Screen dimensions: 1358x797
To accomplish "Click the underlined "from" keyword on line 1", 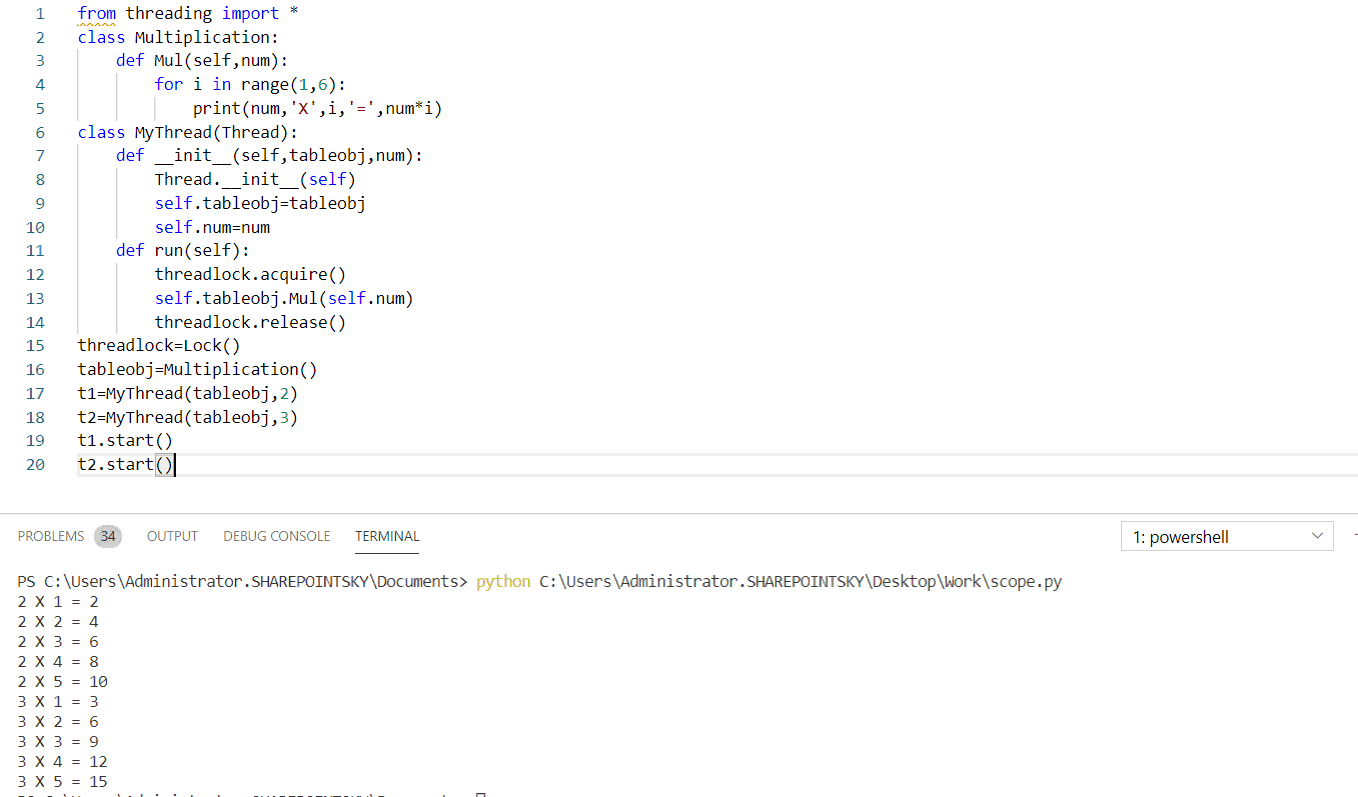I will [x=96, y=12].
